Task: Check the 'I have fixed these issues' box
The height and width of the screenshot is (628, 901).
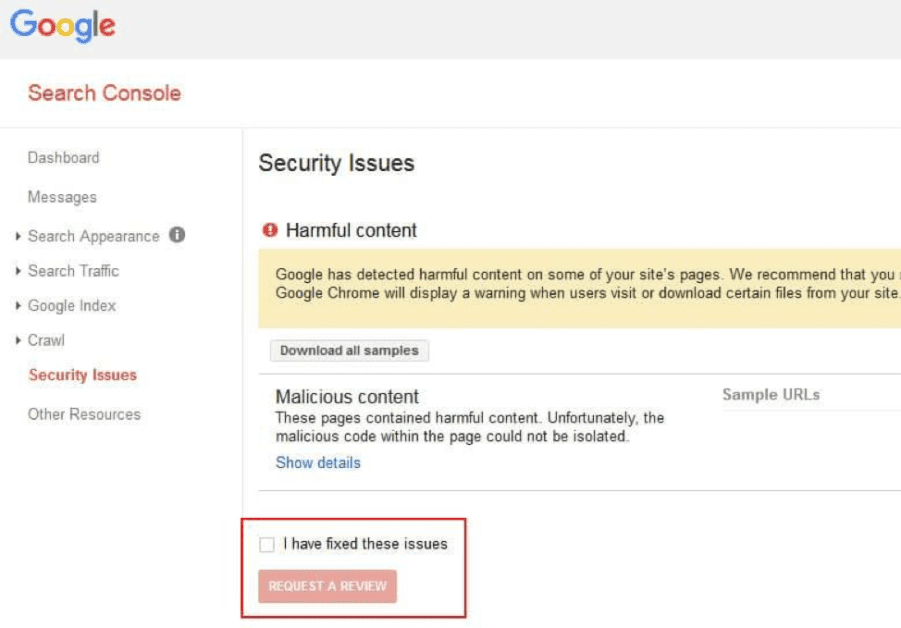Action: [x=267, y=545]
